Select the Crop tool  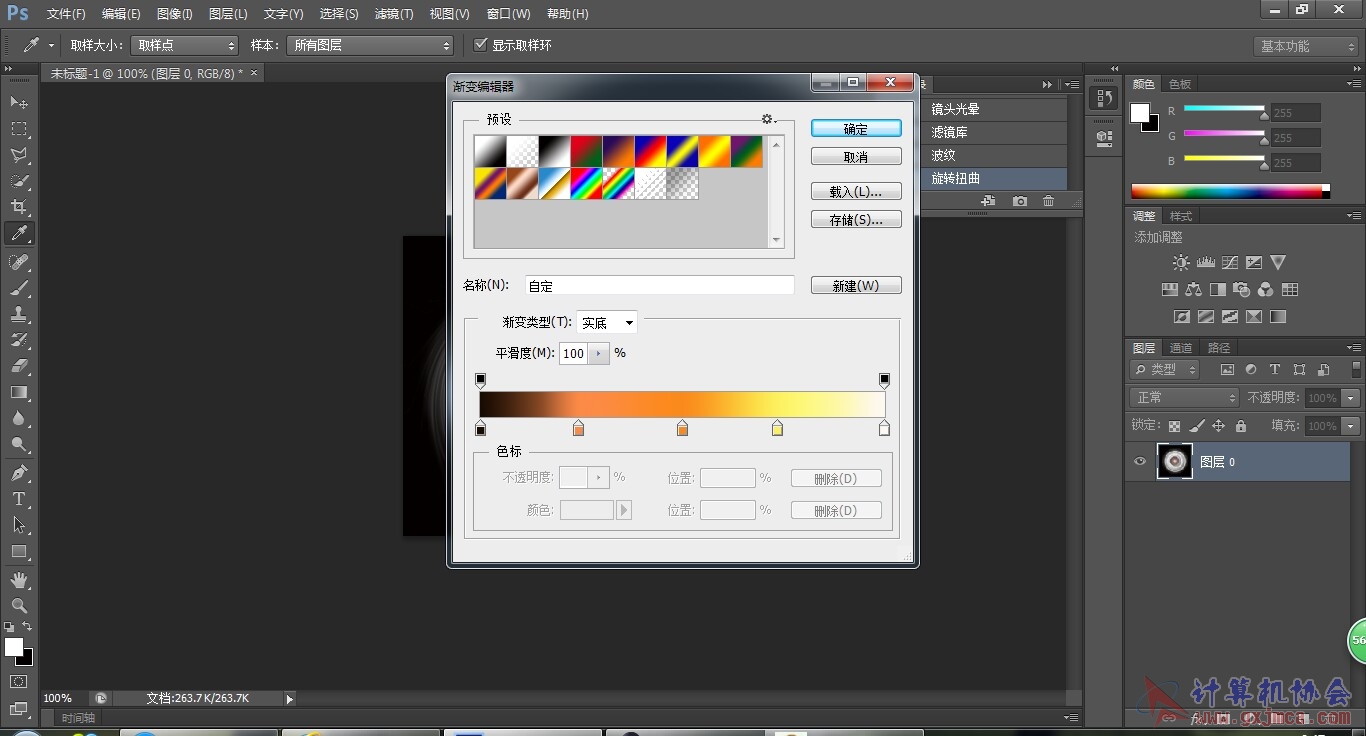click(x=19, y=207)
